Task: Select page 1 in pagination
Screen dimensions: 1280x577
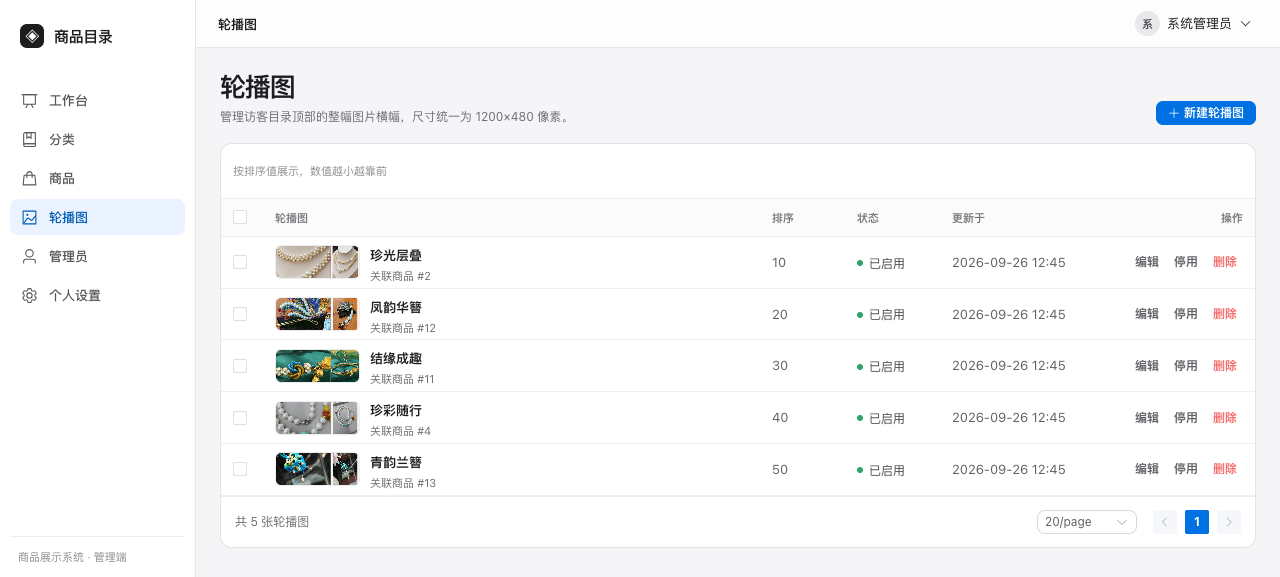Action: [1197, 522]
